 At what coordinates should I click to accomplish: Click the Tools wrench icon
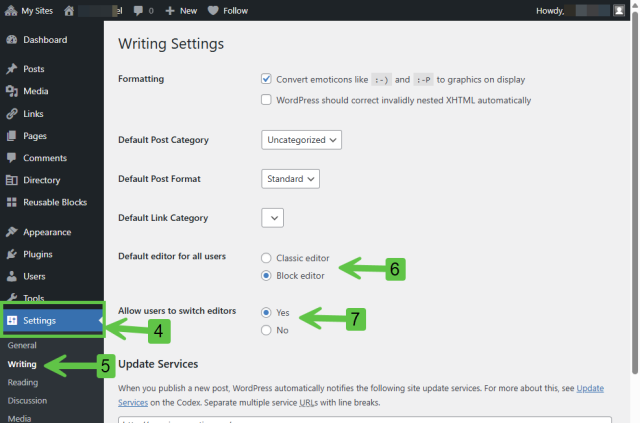12,297
